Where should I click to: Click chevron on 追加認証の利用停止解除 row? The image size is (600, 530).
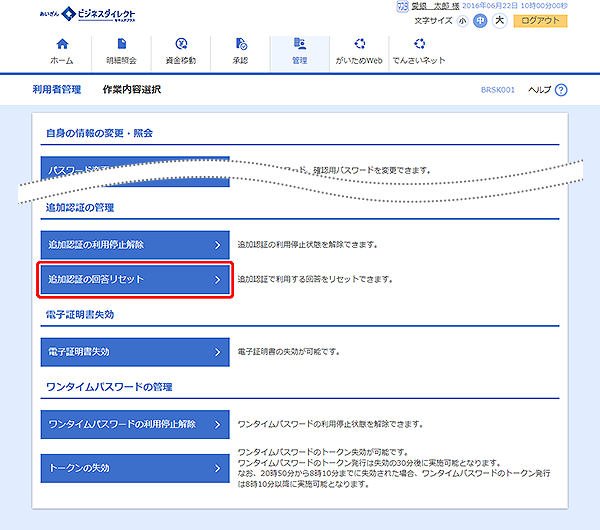[x=217, y=245]
